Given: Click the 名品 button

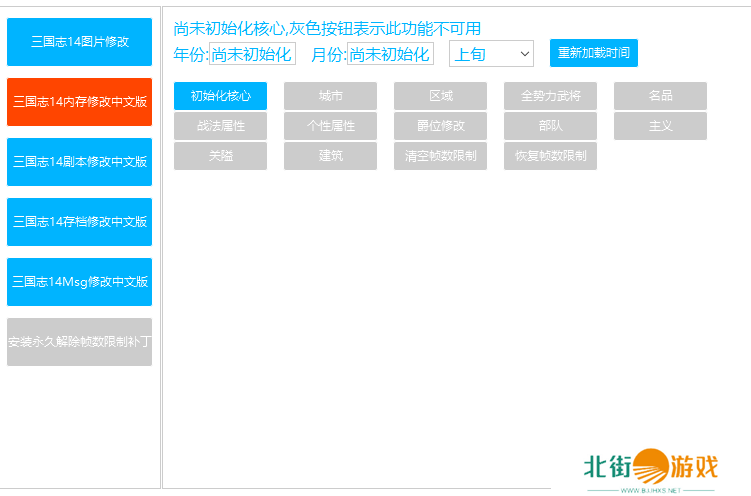Looking at the screenshot, I should [x=660, y=96].
